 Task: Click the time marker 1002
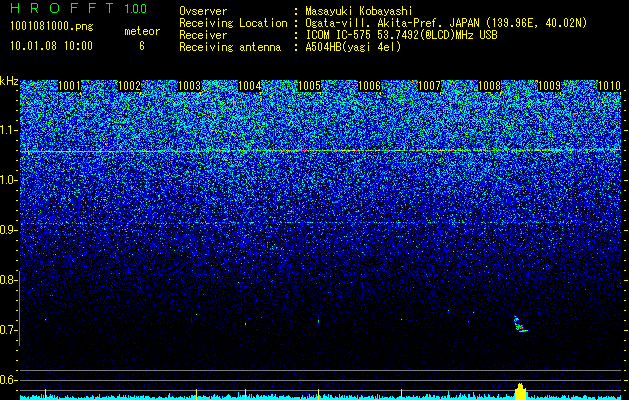[130, 86]
